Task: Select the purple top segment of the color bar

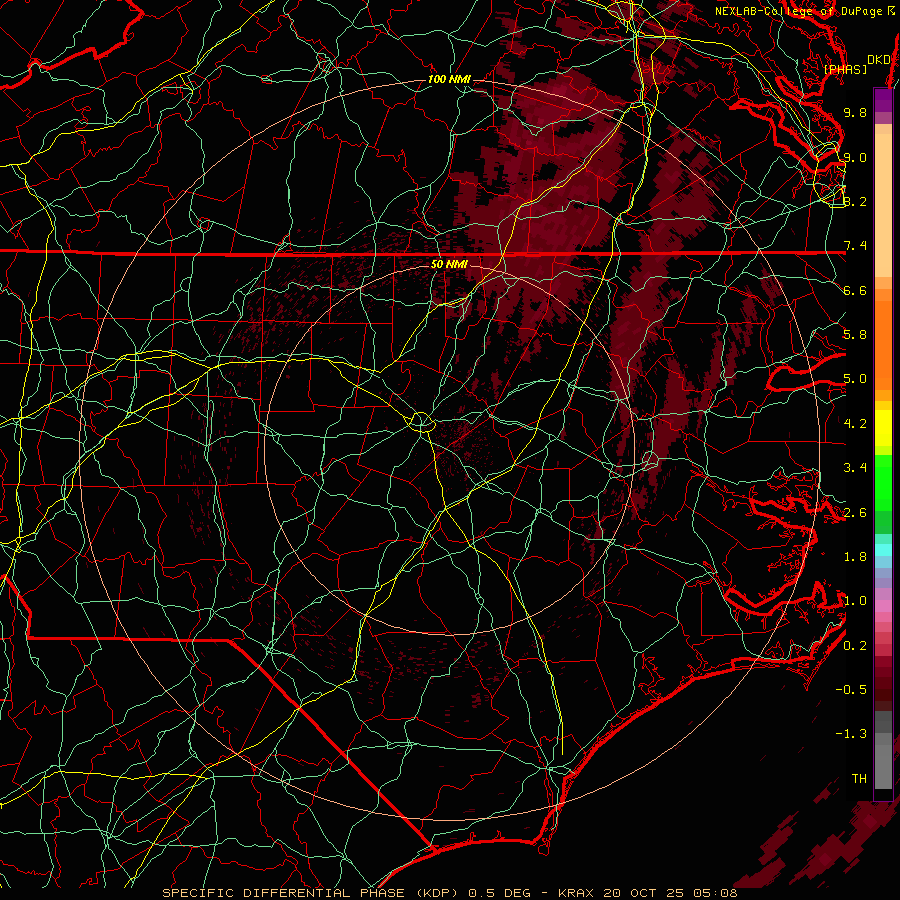Action: [883, 100]
